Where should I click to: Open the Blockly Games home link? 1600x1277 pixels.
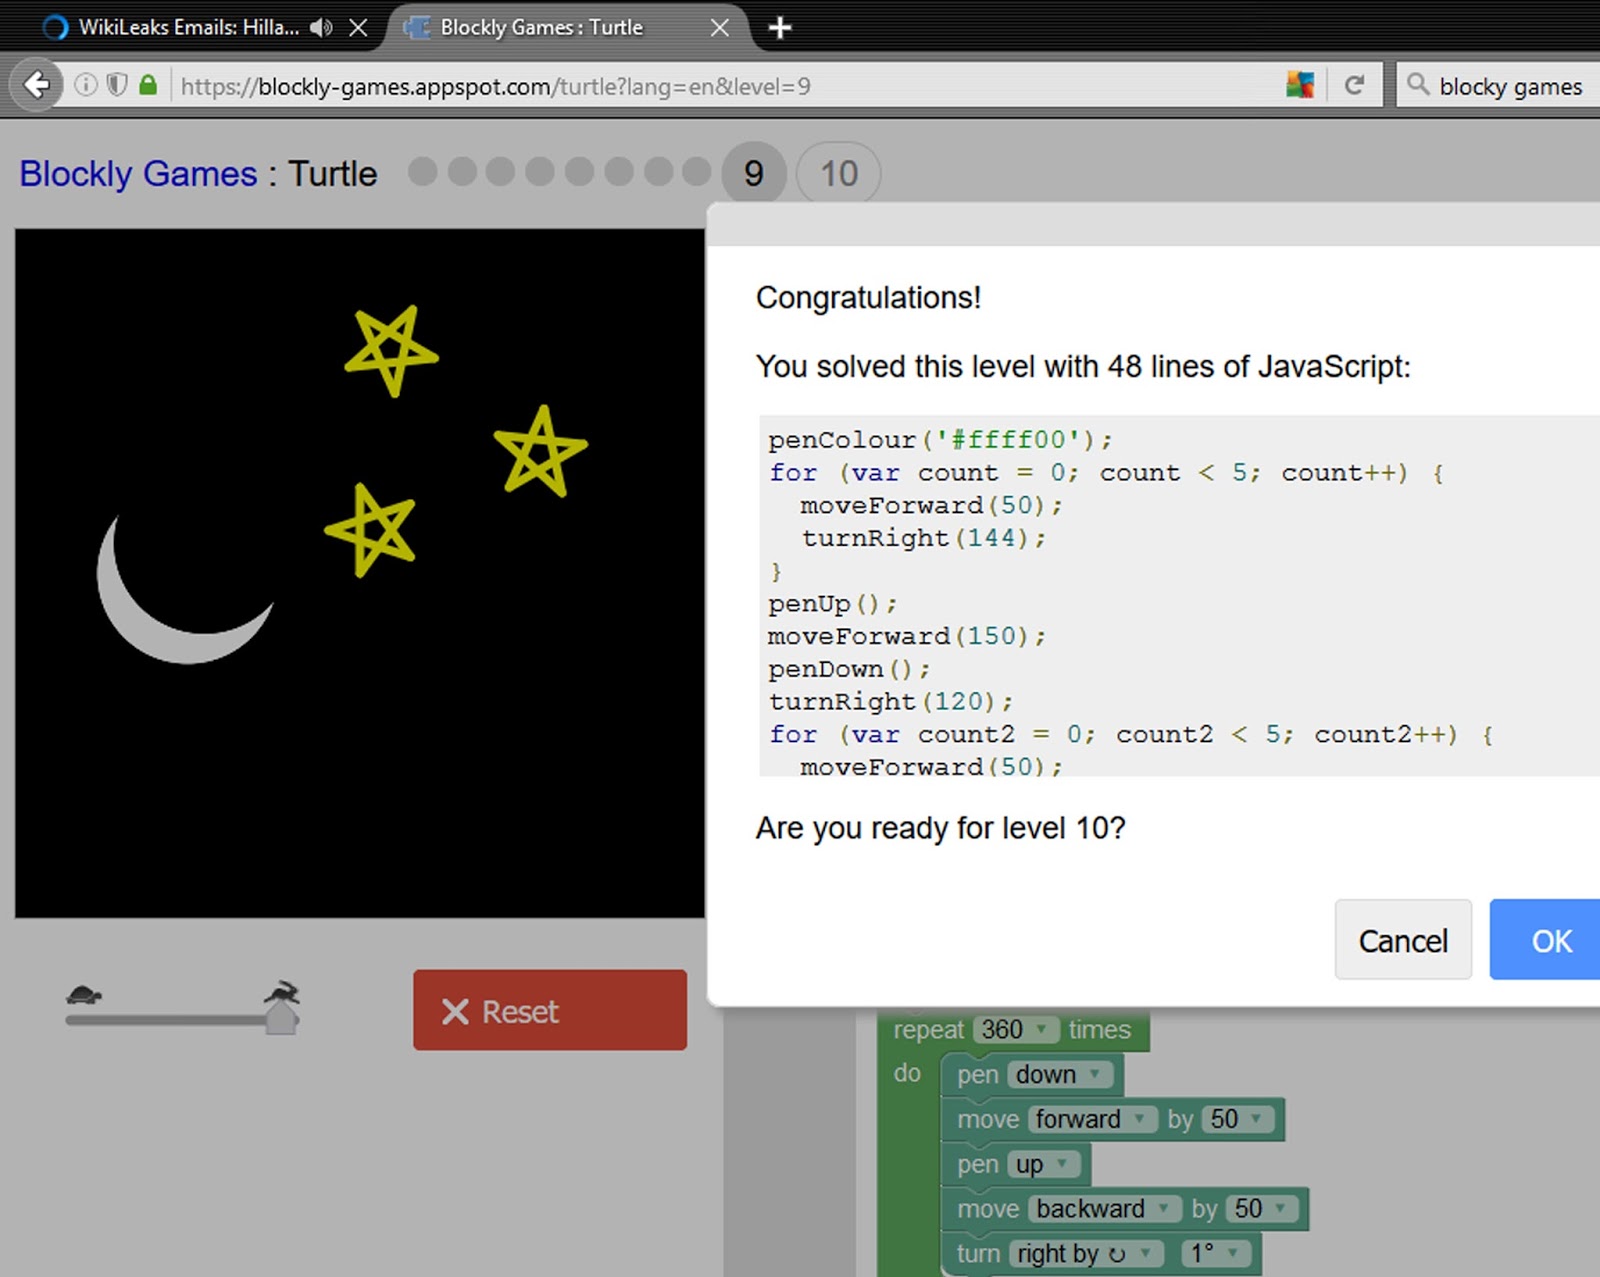(138, 174)
